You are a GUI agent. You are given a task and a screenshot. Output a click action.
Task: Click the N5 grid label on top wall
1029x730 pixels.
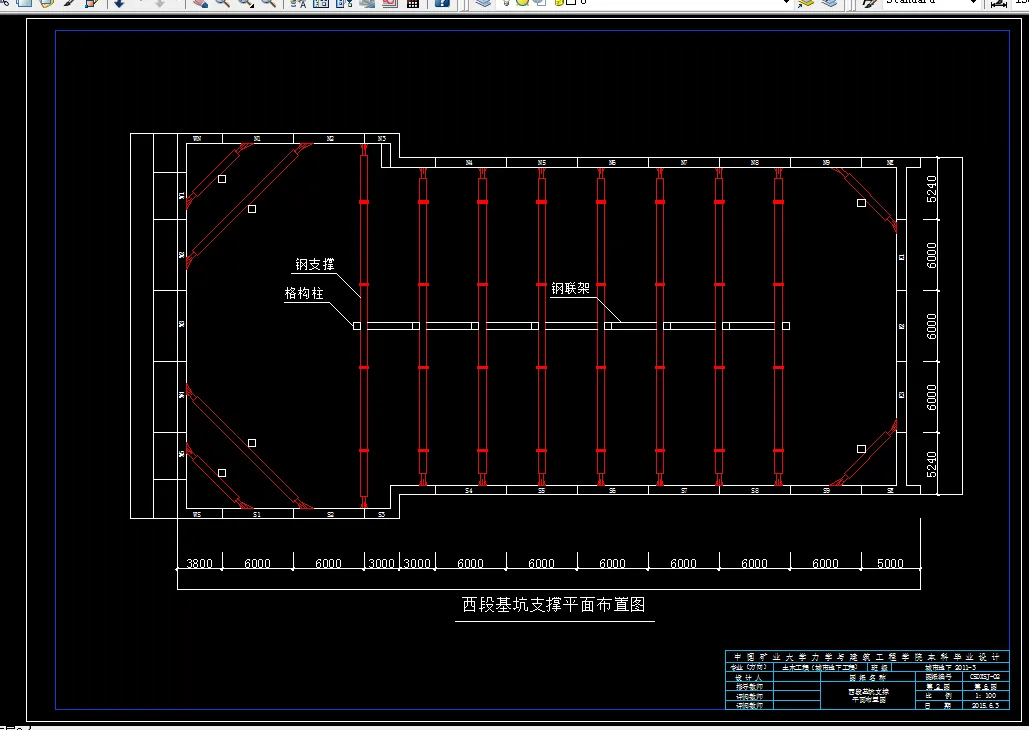point(541,162)
